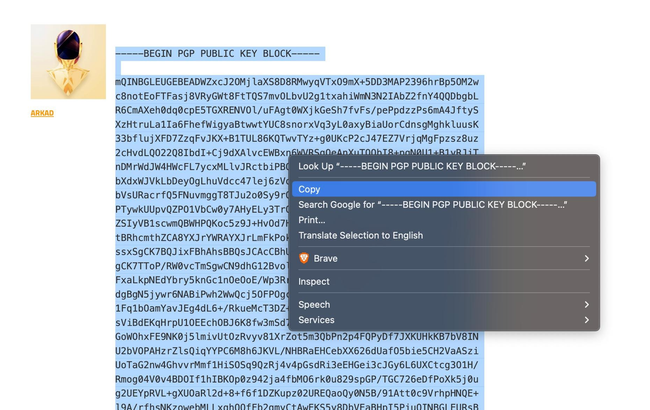This screenshot has height=410, width=650.
Task: Click the Services menu label
Action: [x=316, y=320]
